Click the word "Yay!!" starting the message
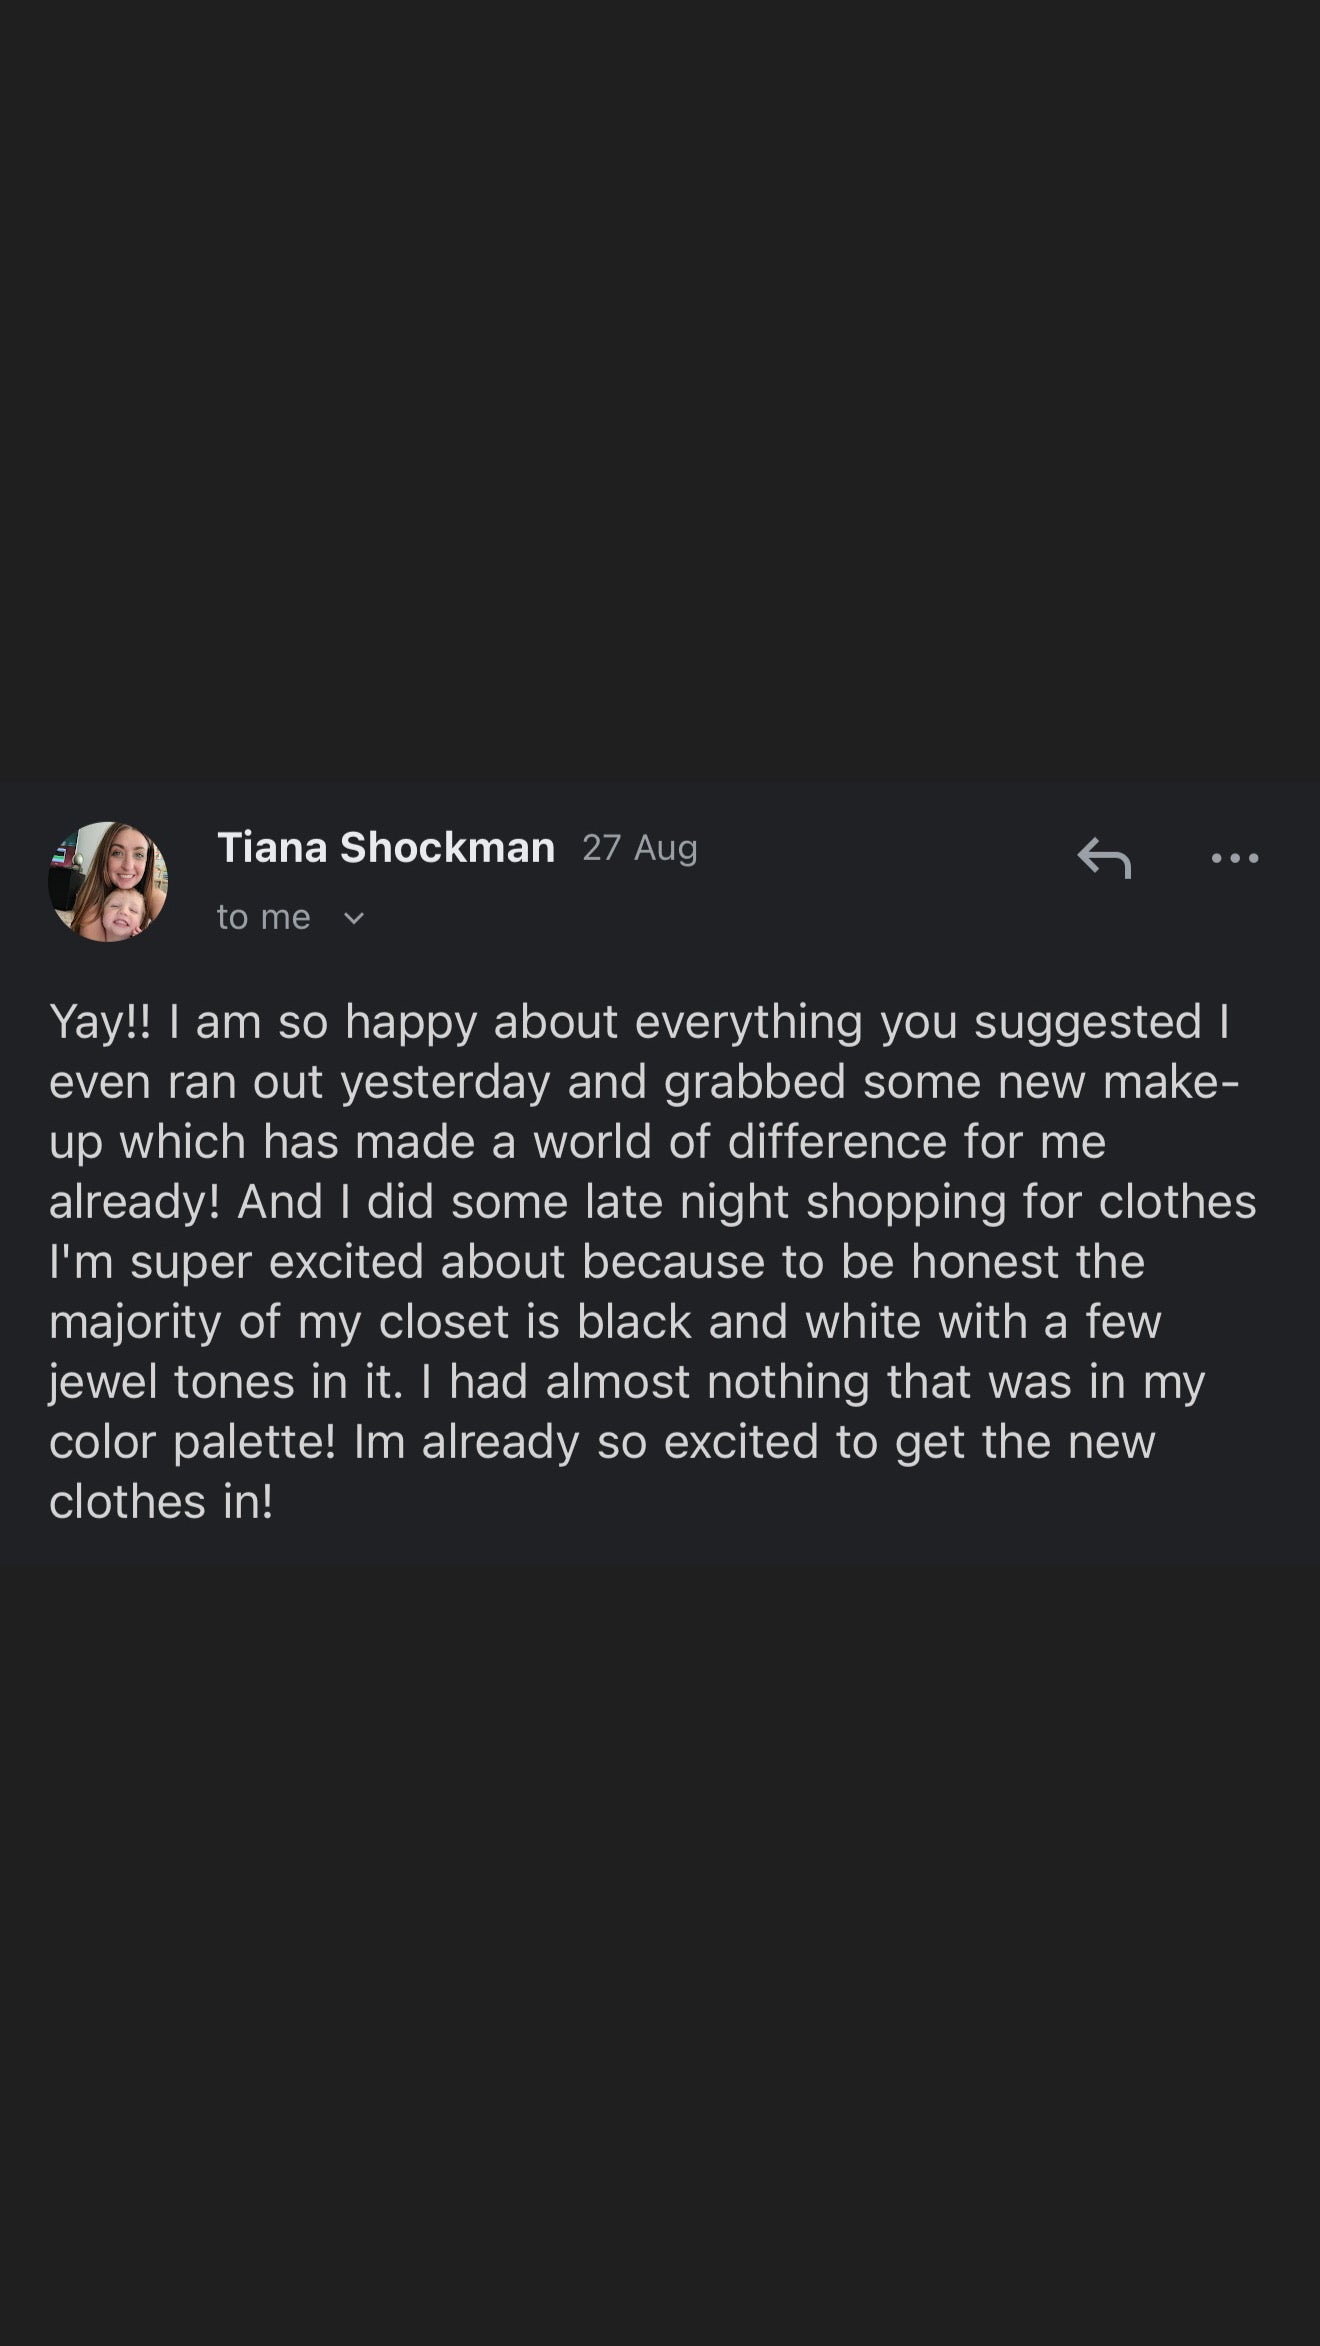This screenshot has height=2346, width=1320. coord(100,1023)
